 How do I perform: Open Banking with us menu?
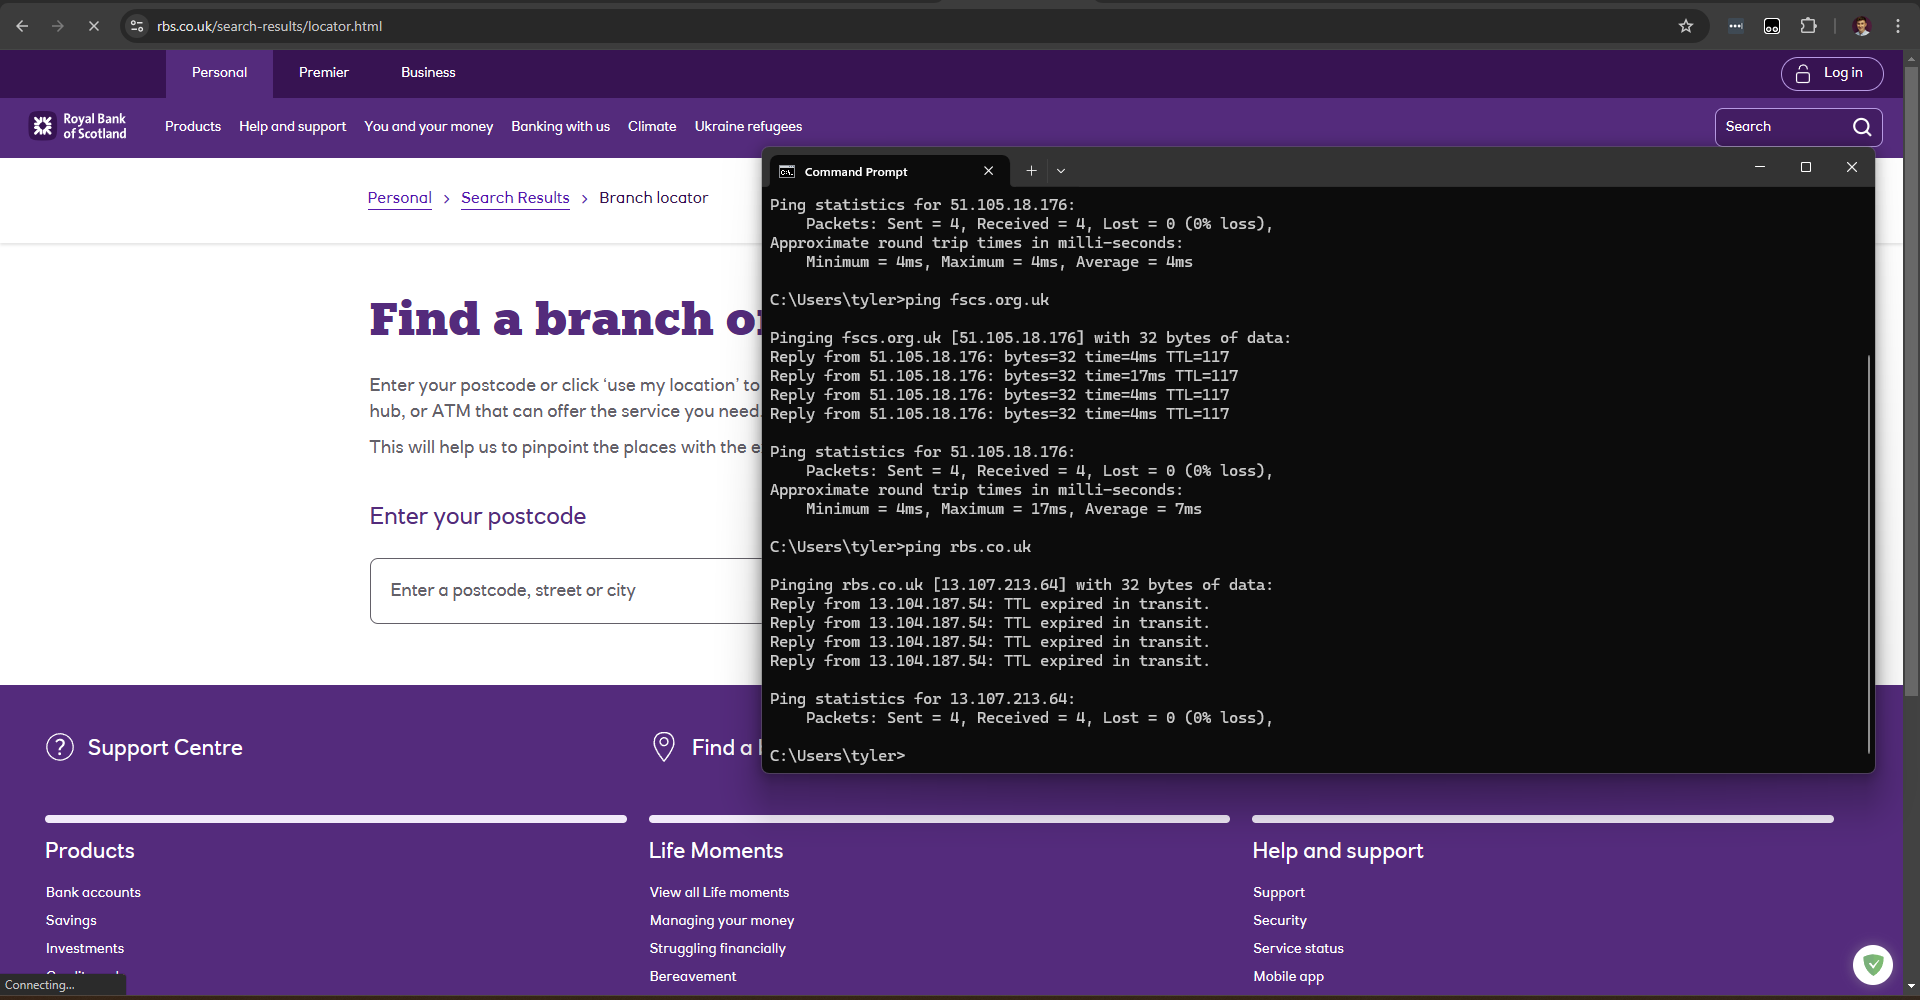(x=560, y=127)
